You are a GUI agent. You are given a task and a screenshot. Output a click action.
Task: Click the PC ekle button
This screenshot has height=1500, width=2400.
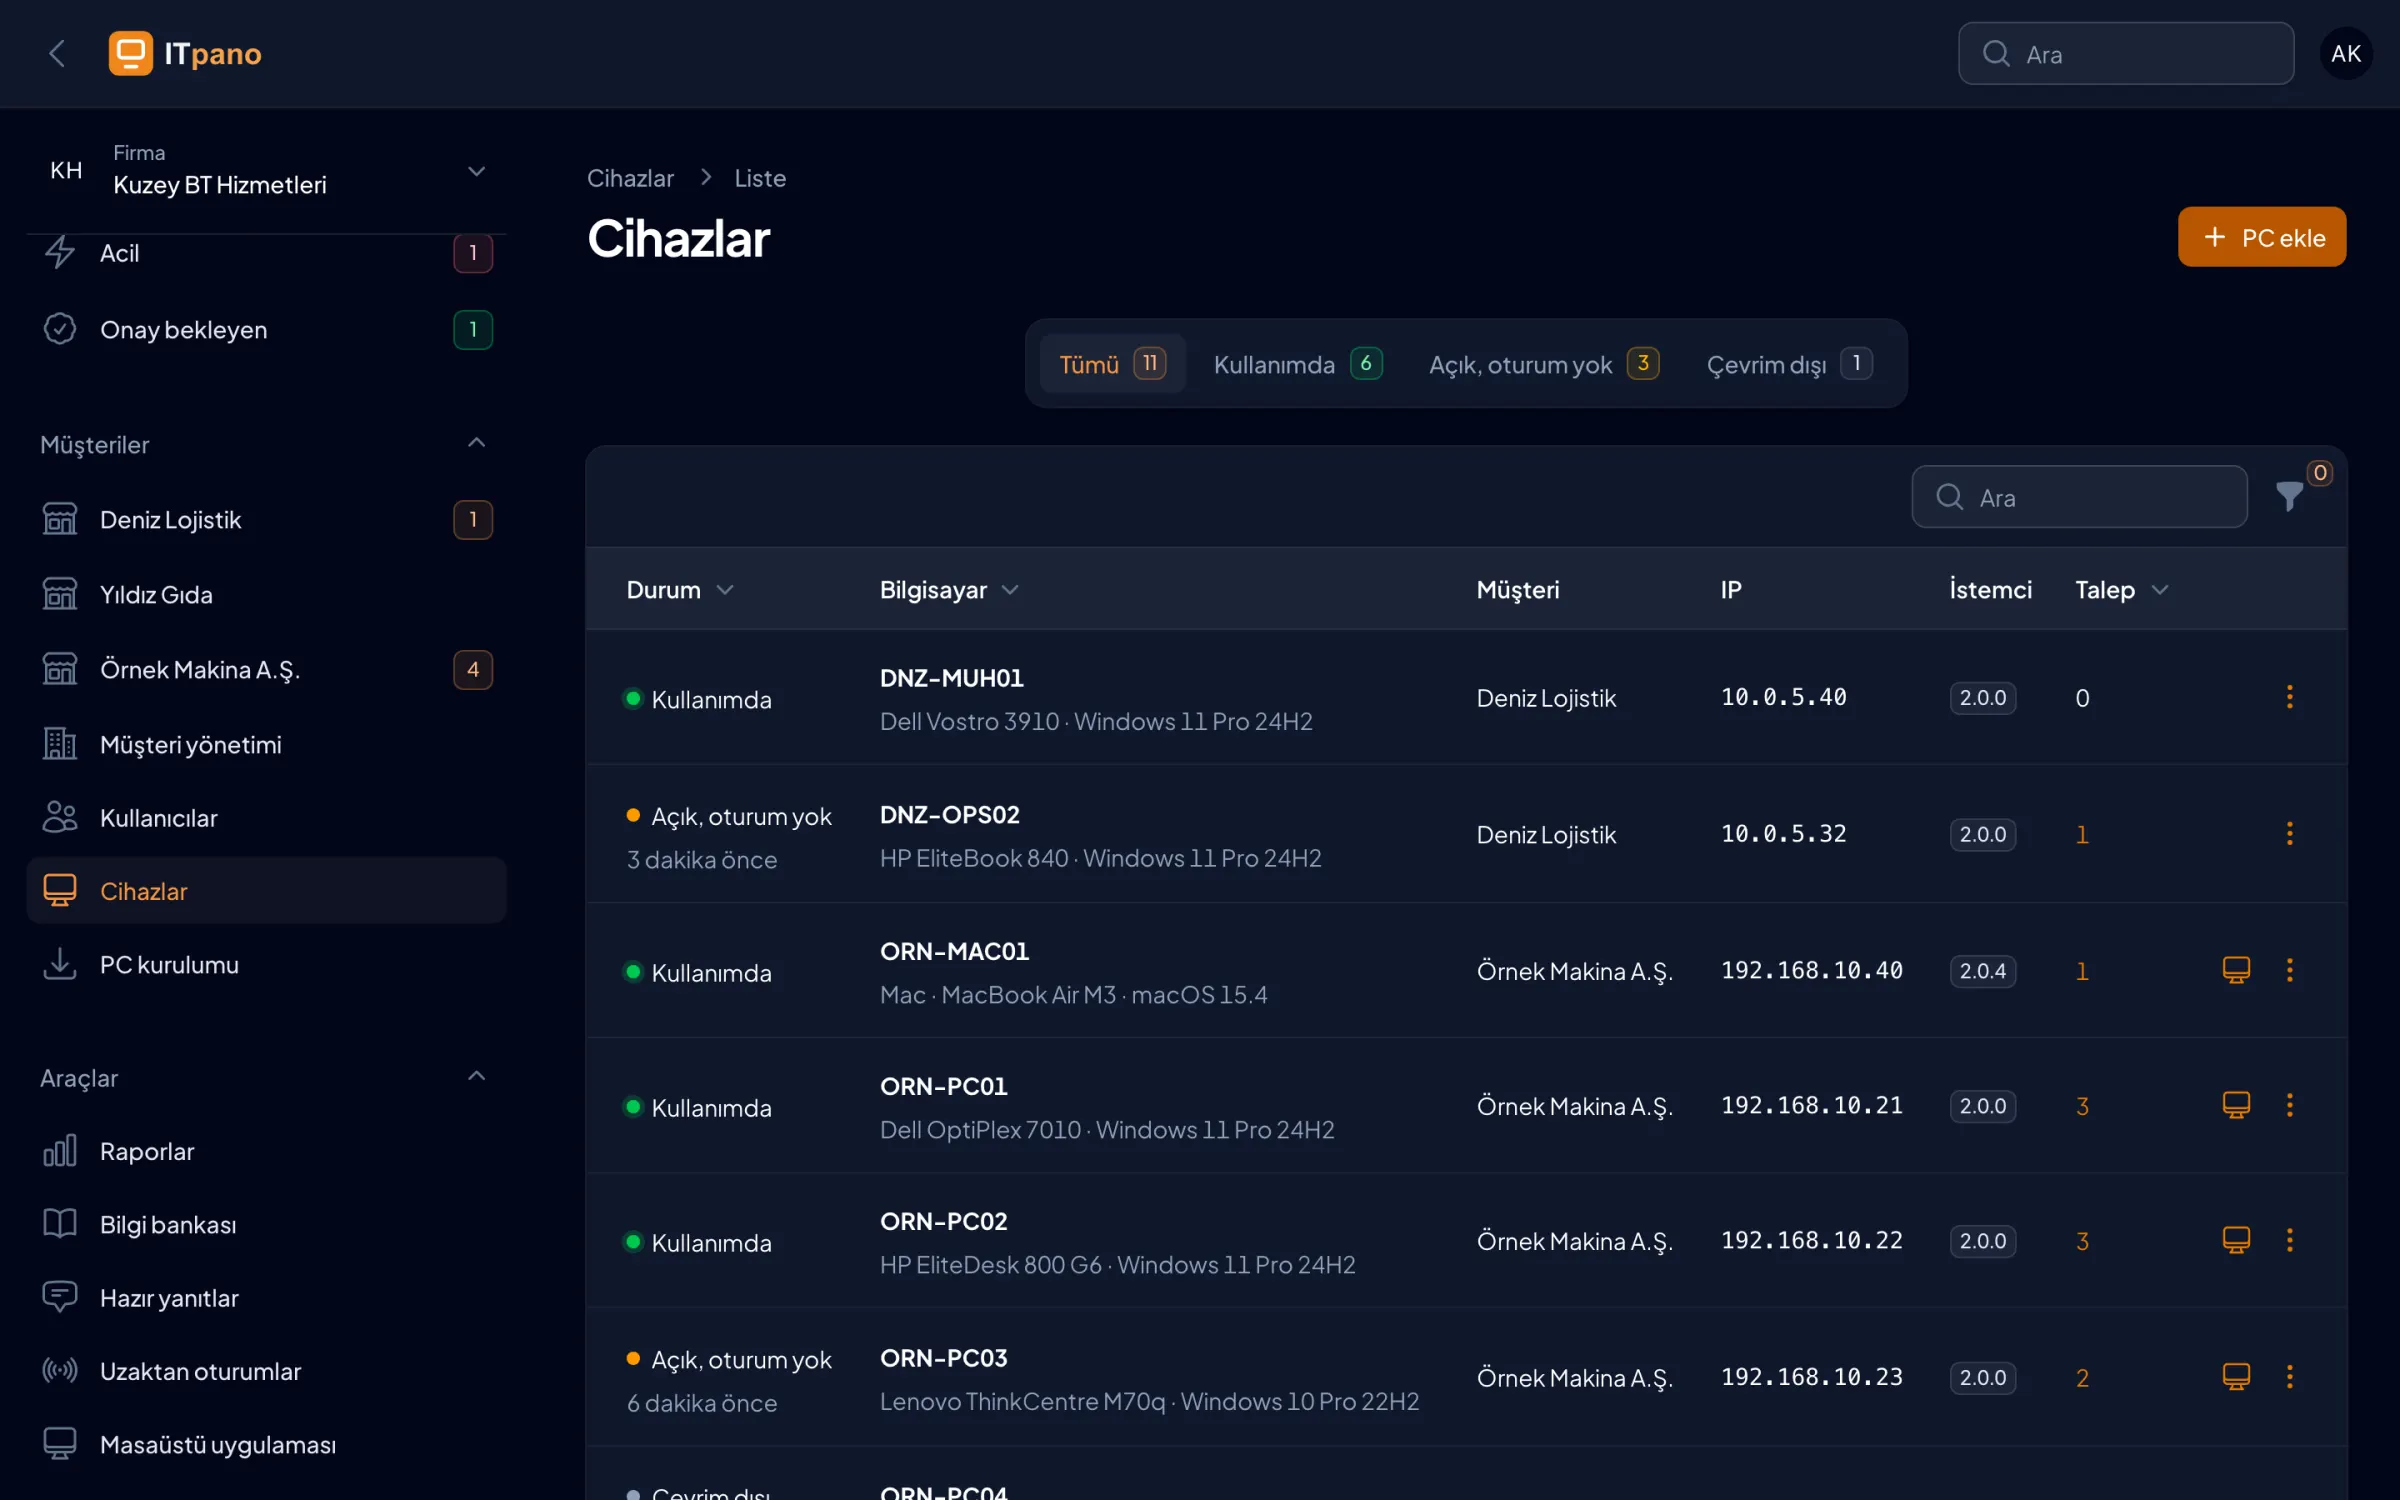coord(2261,237)
